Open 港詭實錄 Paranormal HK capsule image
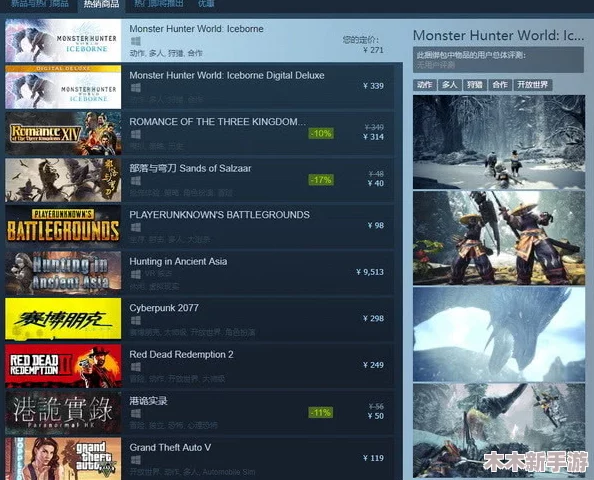The height and width of the screenshot is (480, 594). click(63, 413)
